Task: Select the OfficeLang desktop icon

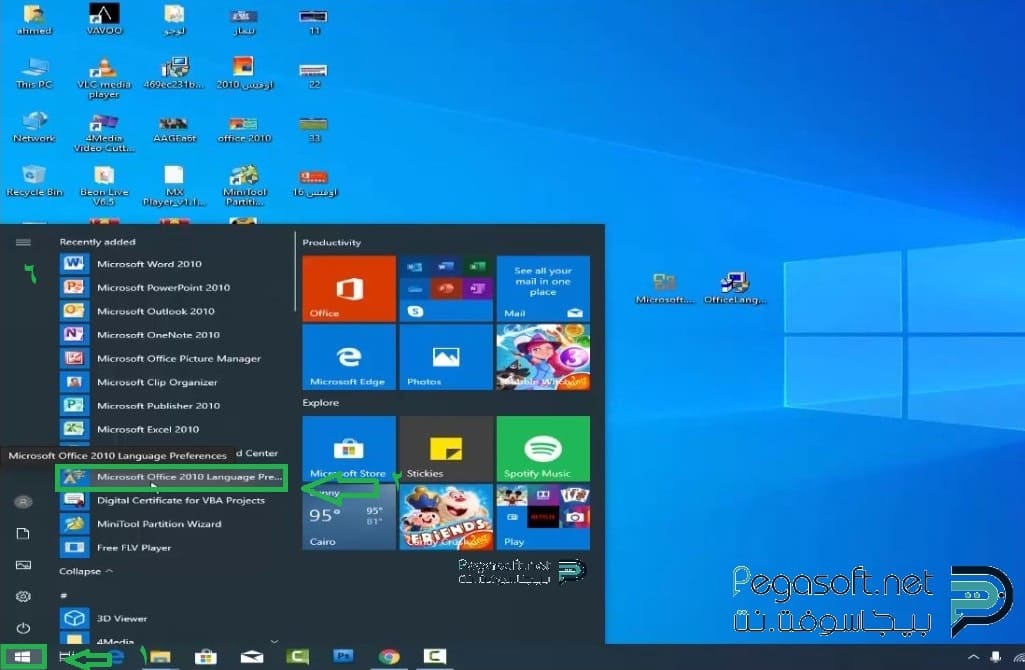Action: [x=735, y=288]
